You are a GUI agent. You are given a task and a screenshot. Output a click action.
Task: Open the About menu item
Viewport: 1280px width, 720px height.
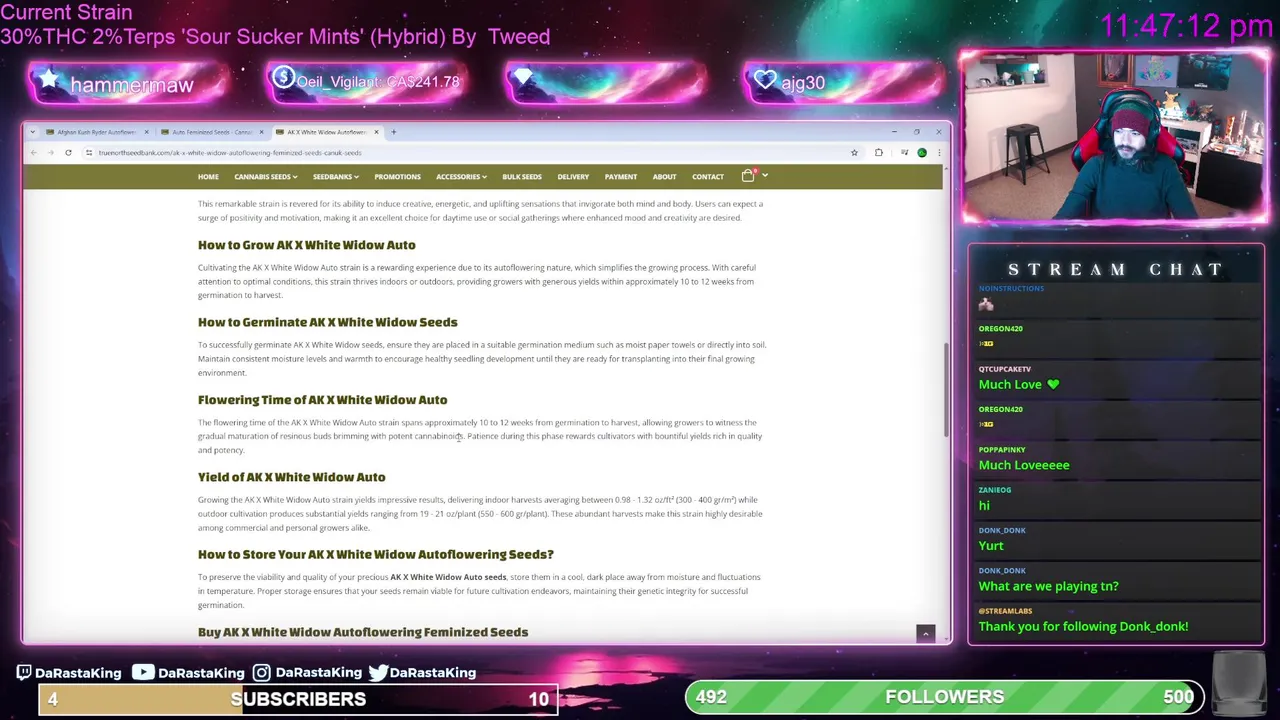(664, 177)
